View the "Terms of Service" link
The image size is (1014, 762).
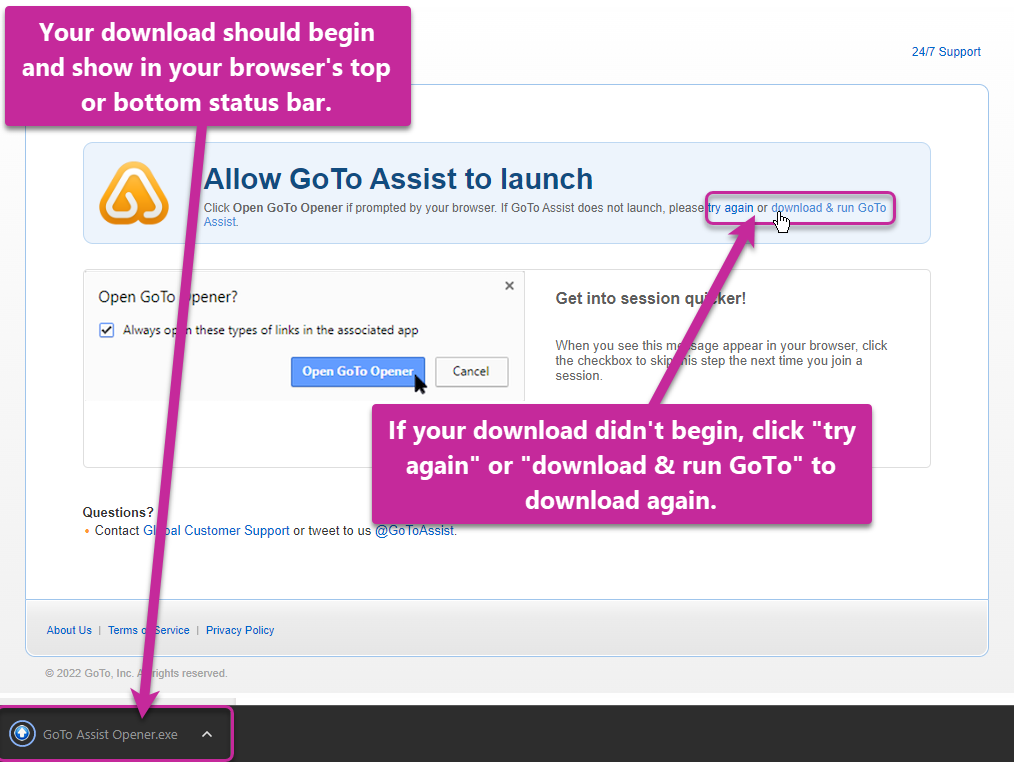pyautogui.click(x=148, y=630)
